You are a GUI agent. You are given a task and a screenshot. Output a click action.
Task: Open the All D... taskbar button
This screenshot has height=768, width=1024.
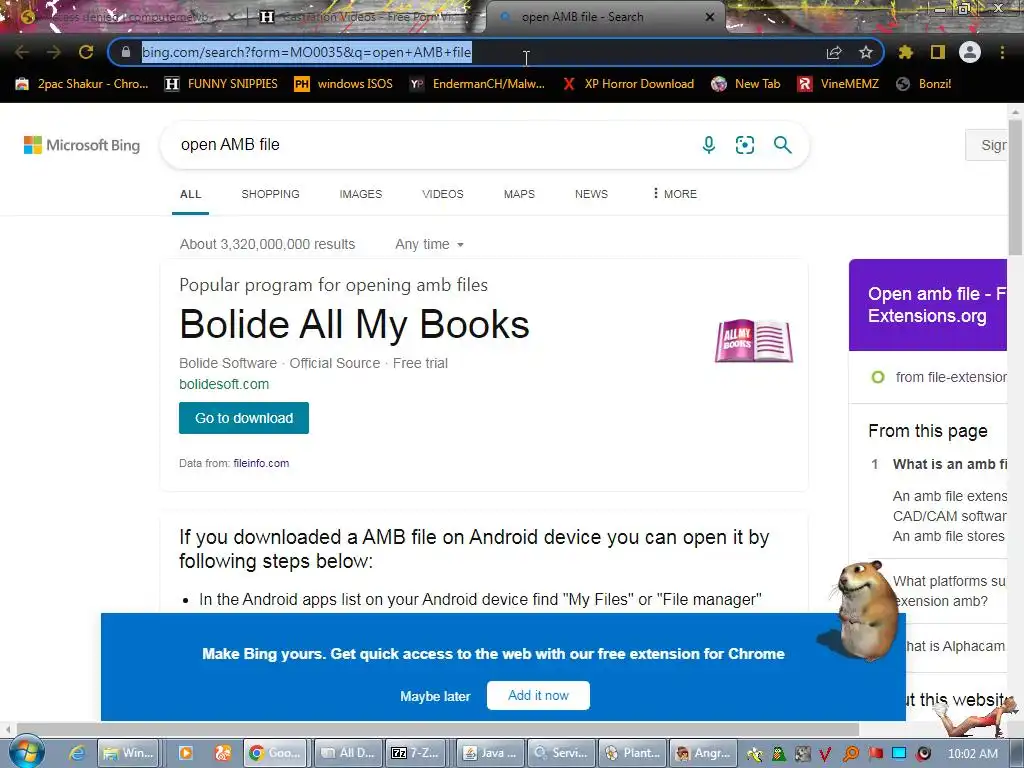pos(347,753)
